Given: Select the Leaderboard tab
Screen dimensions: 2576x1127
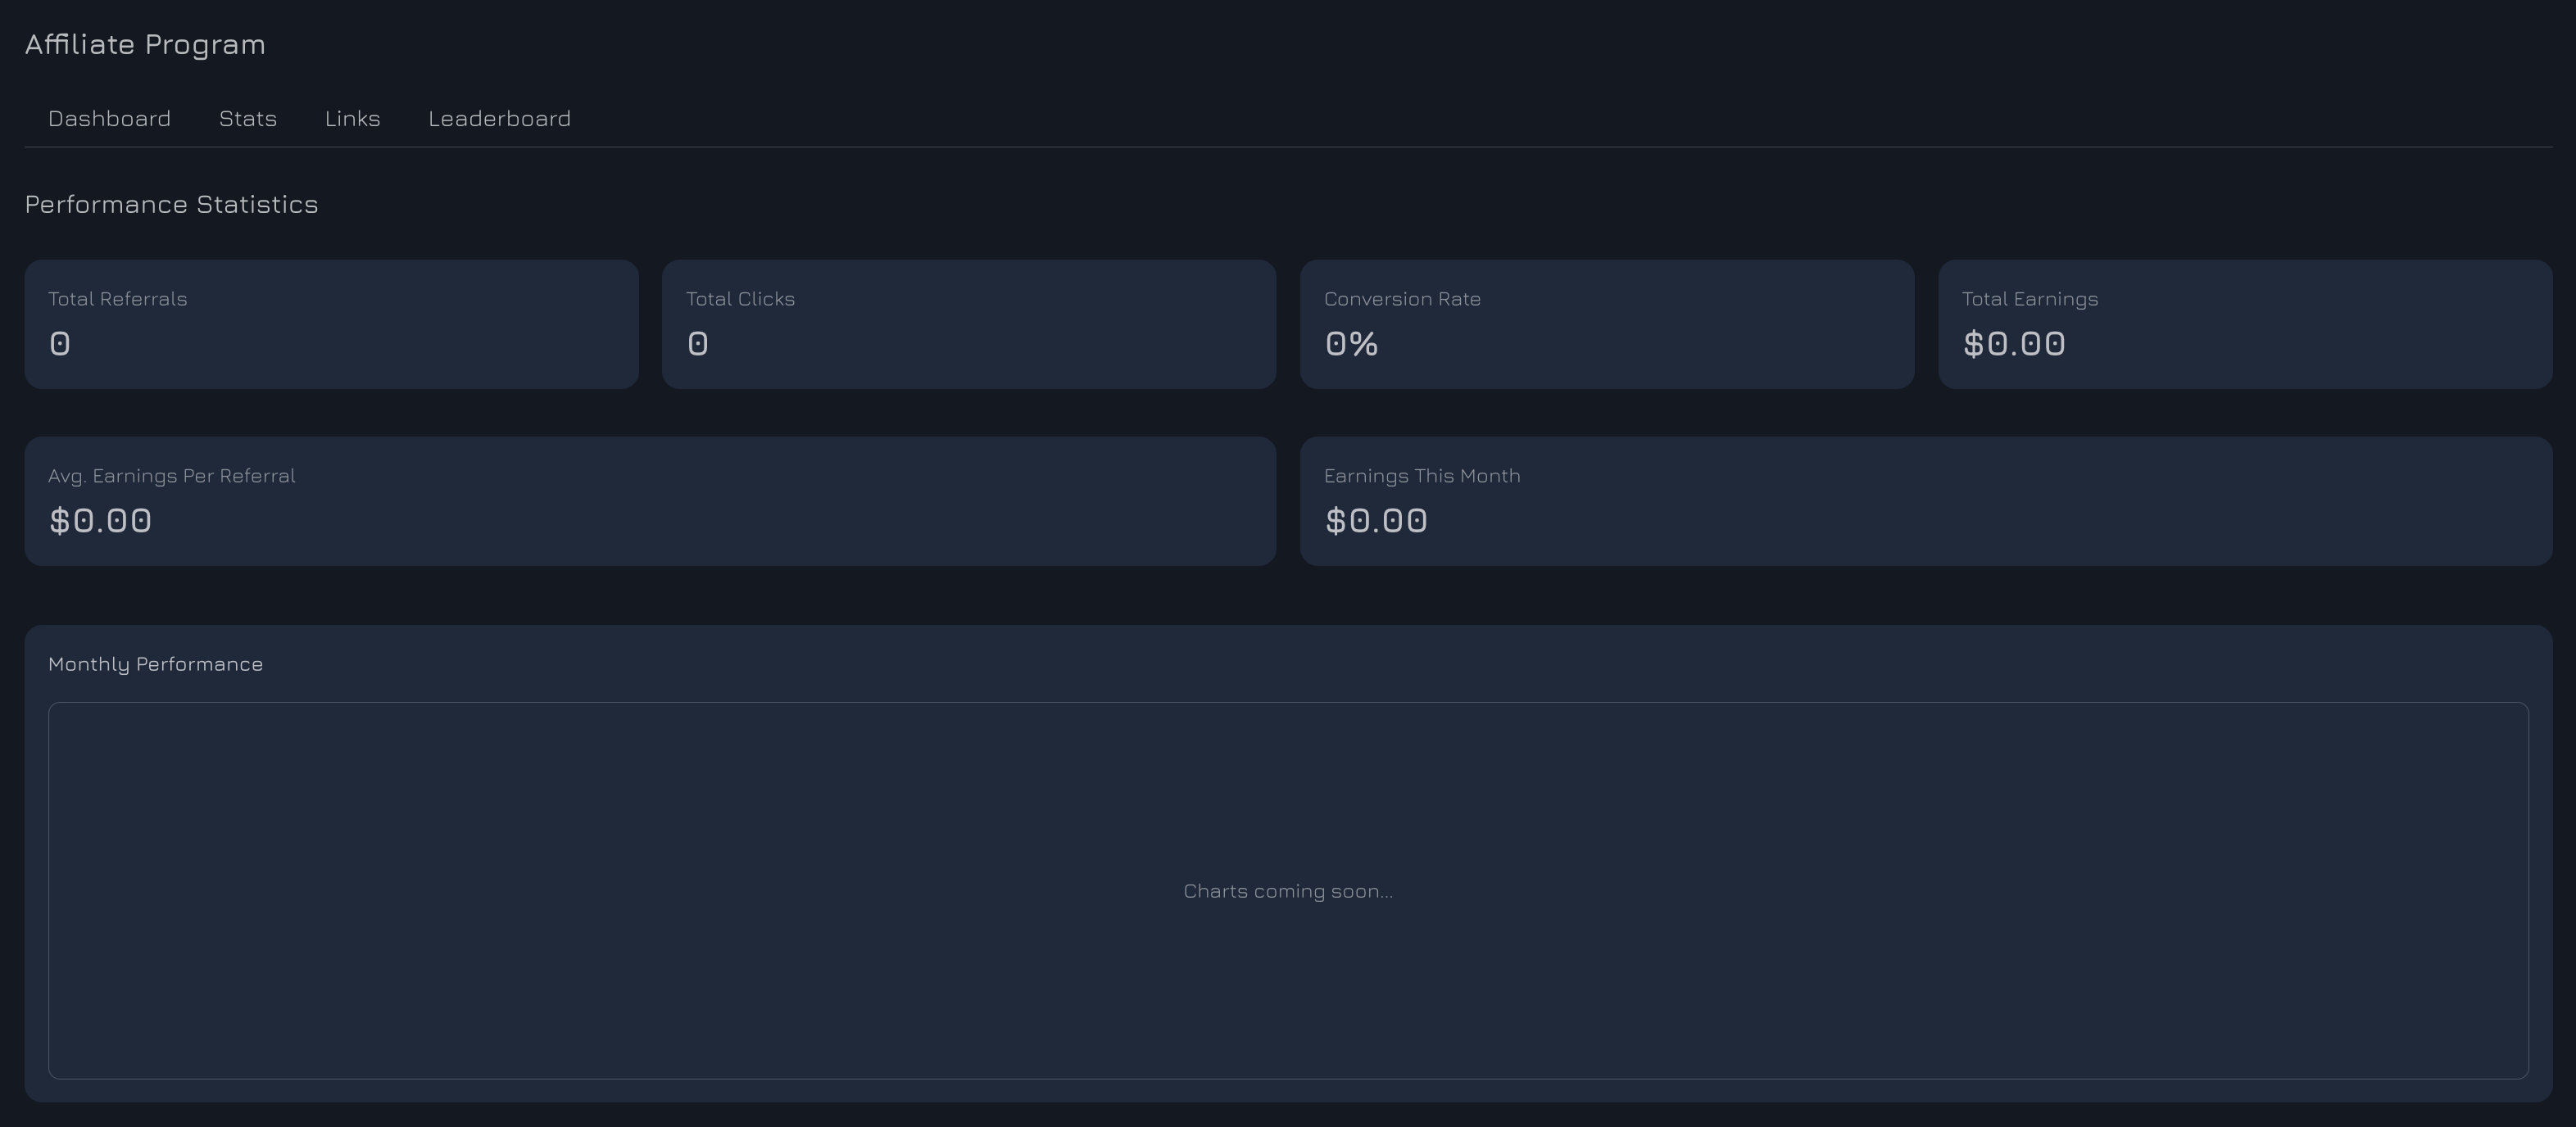Looking at the screenshot, I should [499, 119].
